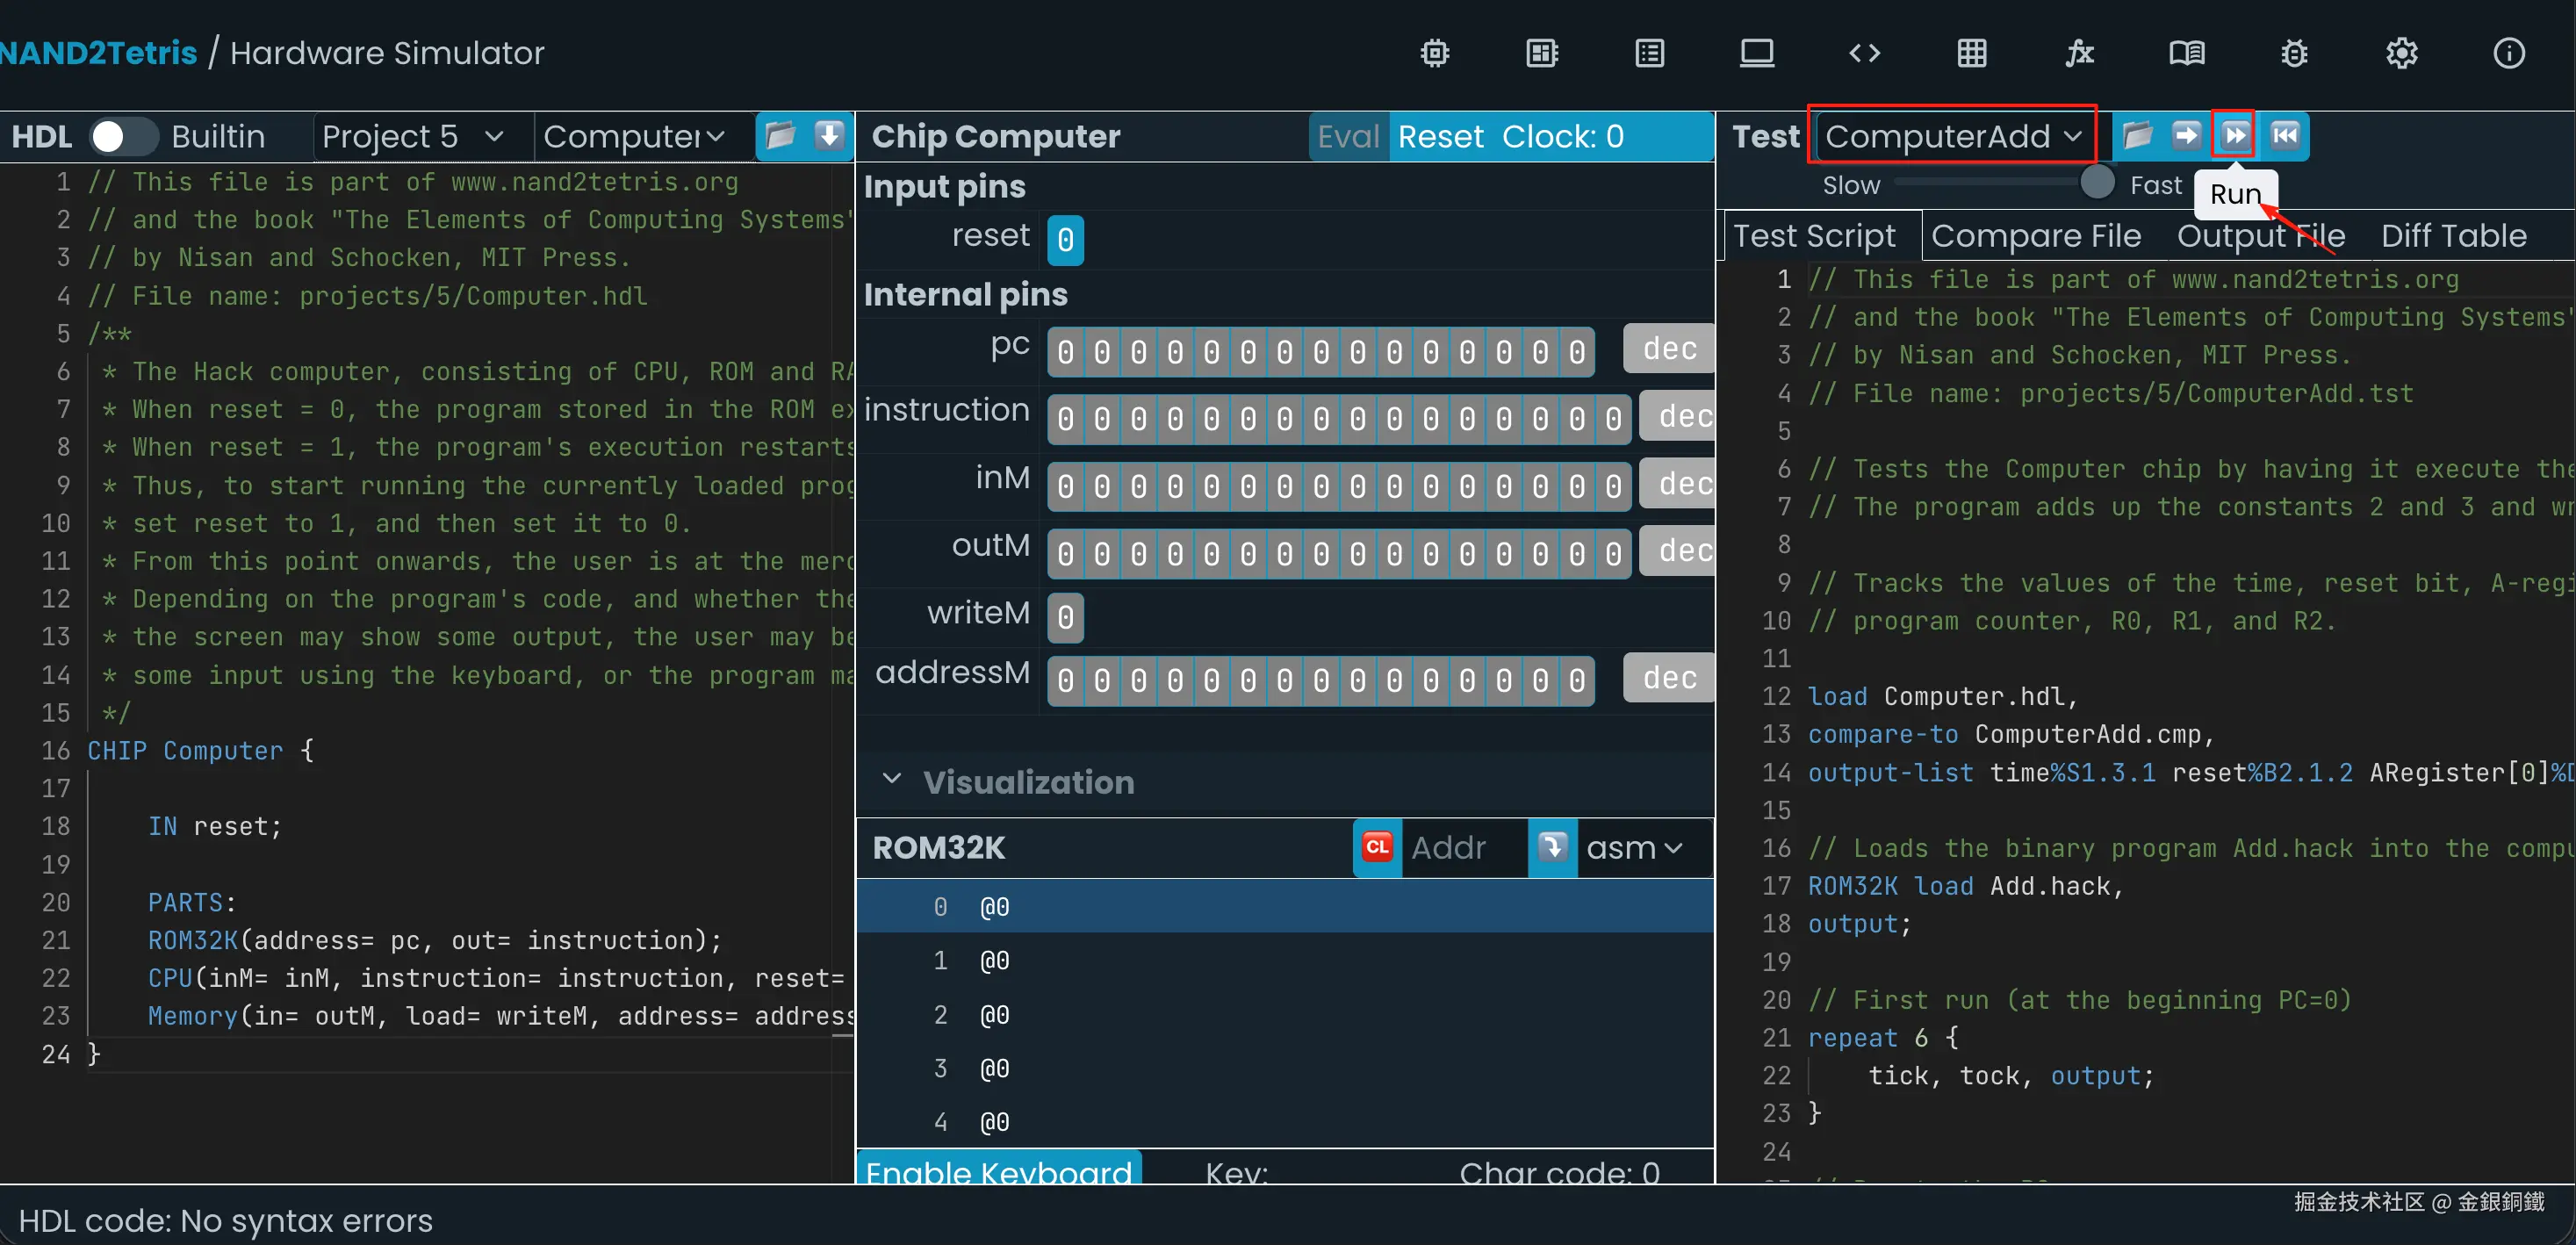Reset the test with rewind icon
Screen dimensions: 2576x1245
[2285, 135]
